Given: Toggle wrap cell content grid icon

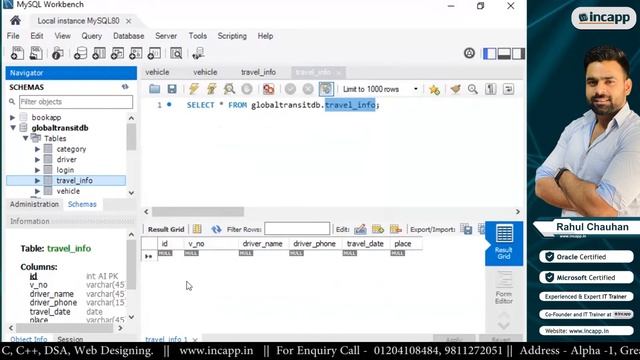Looking at the screenshot, I should tap(197, 229).
